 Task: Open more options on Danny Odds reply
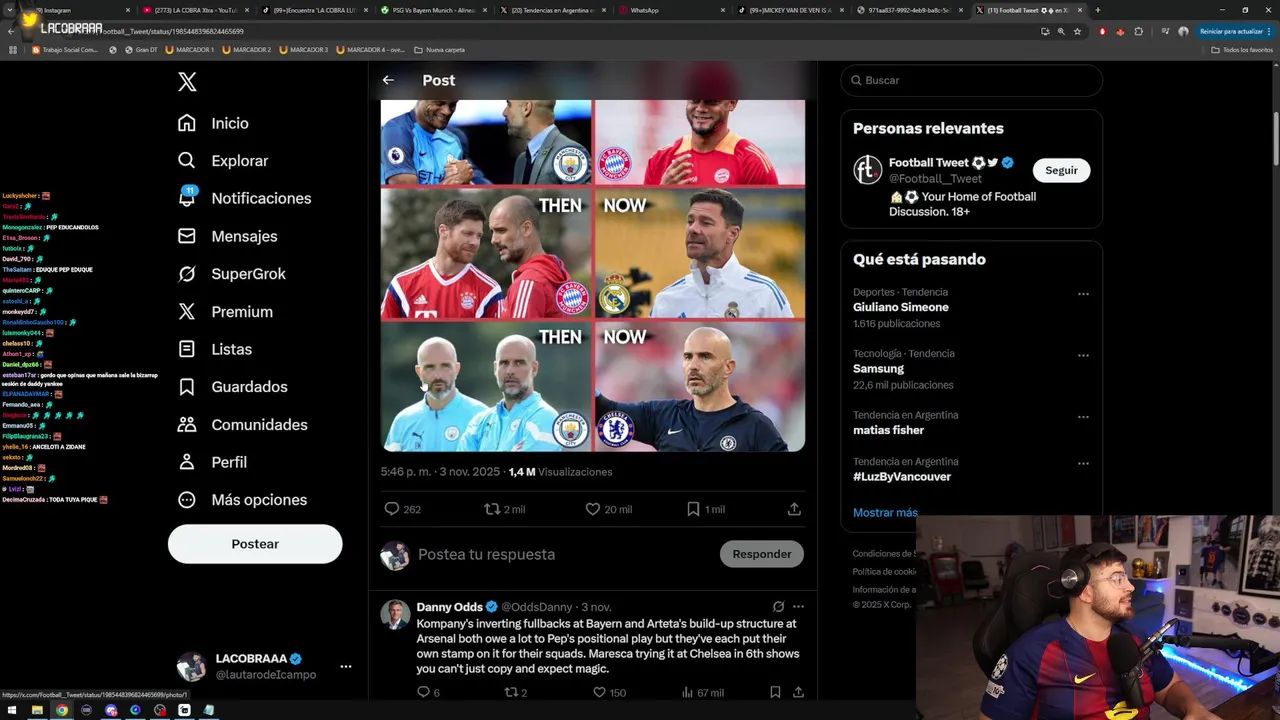(x=798, y=607)
